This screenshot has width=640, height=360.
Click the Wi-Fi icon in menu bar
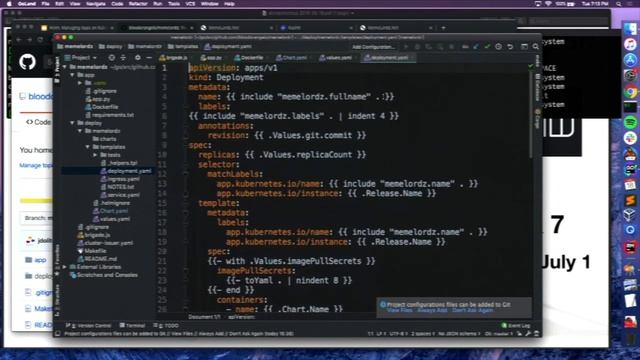(x=548, y=4)
